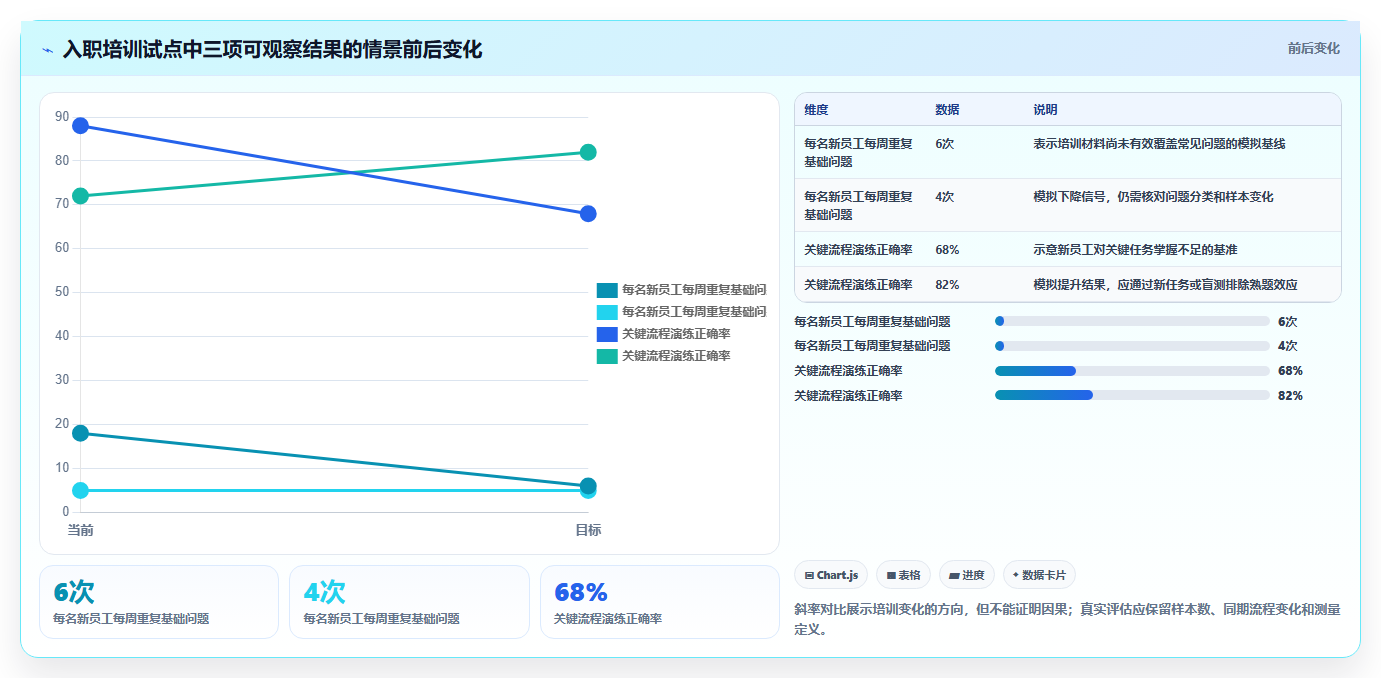Click the 68% cell in the table
The image size is (1381, 678).
pyautogui.click(x=947, y=249)
